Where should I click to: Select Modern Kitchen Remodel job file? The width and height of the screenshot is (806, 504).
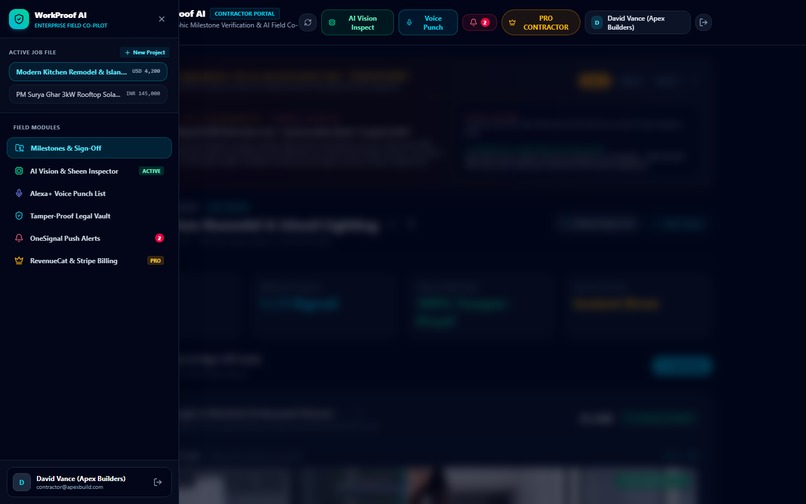[88, 71]
